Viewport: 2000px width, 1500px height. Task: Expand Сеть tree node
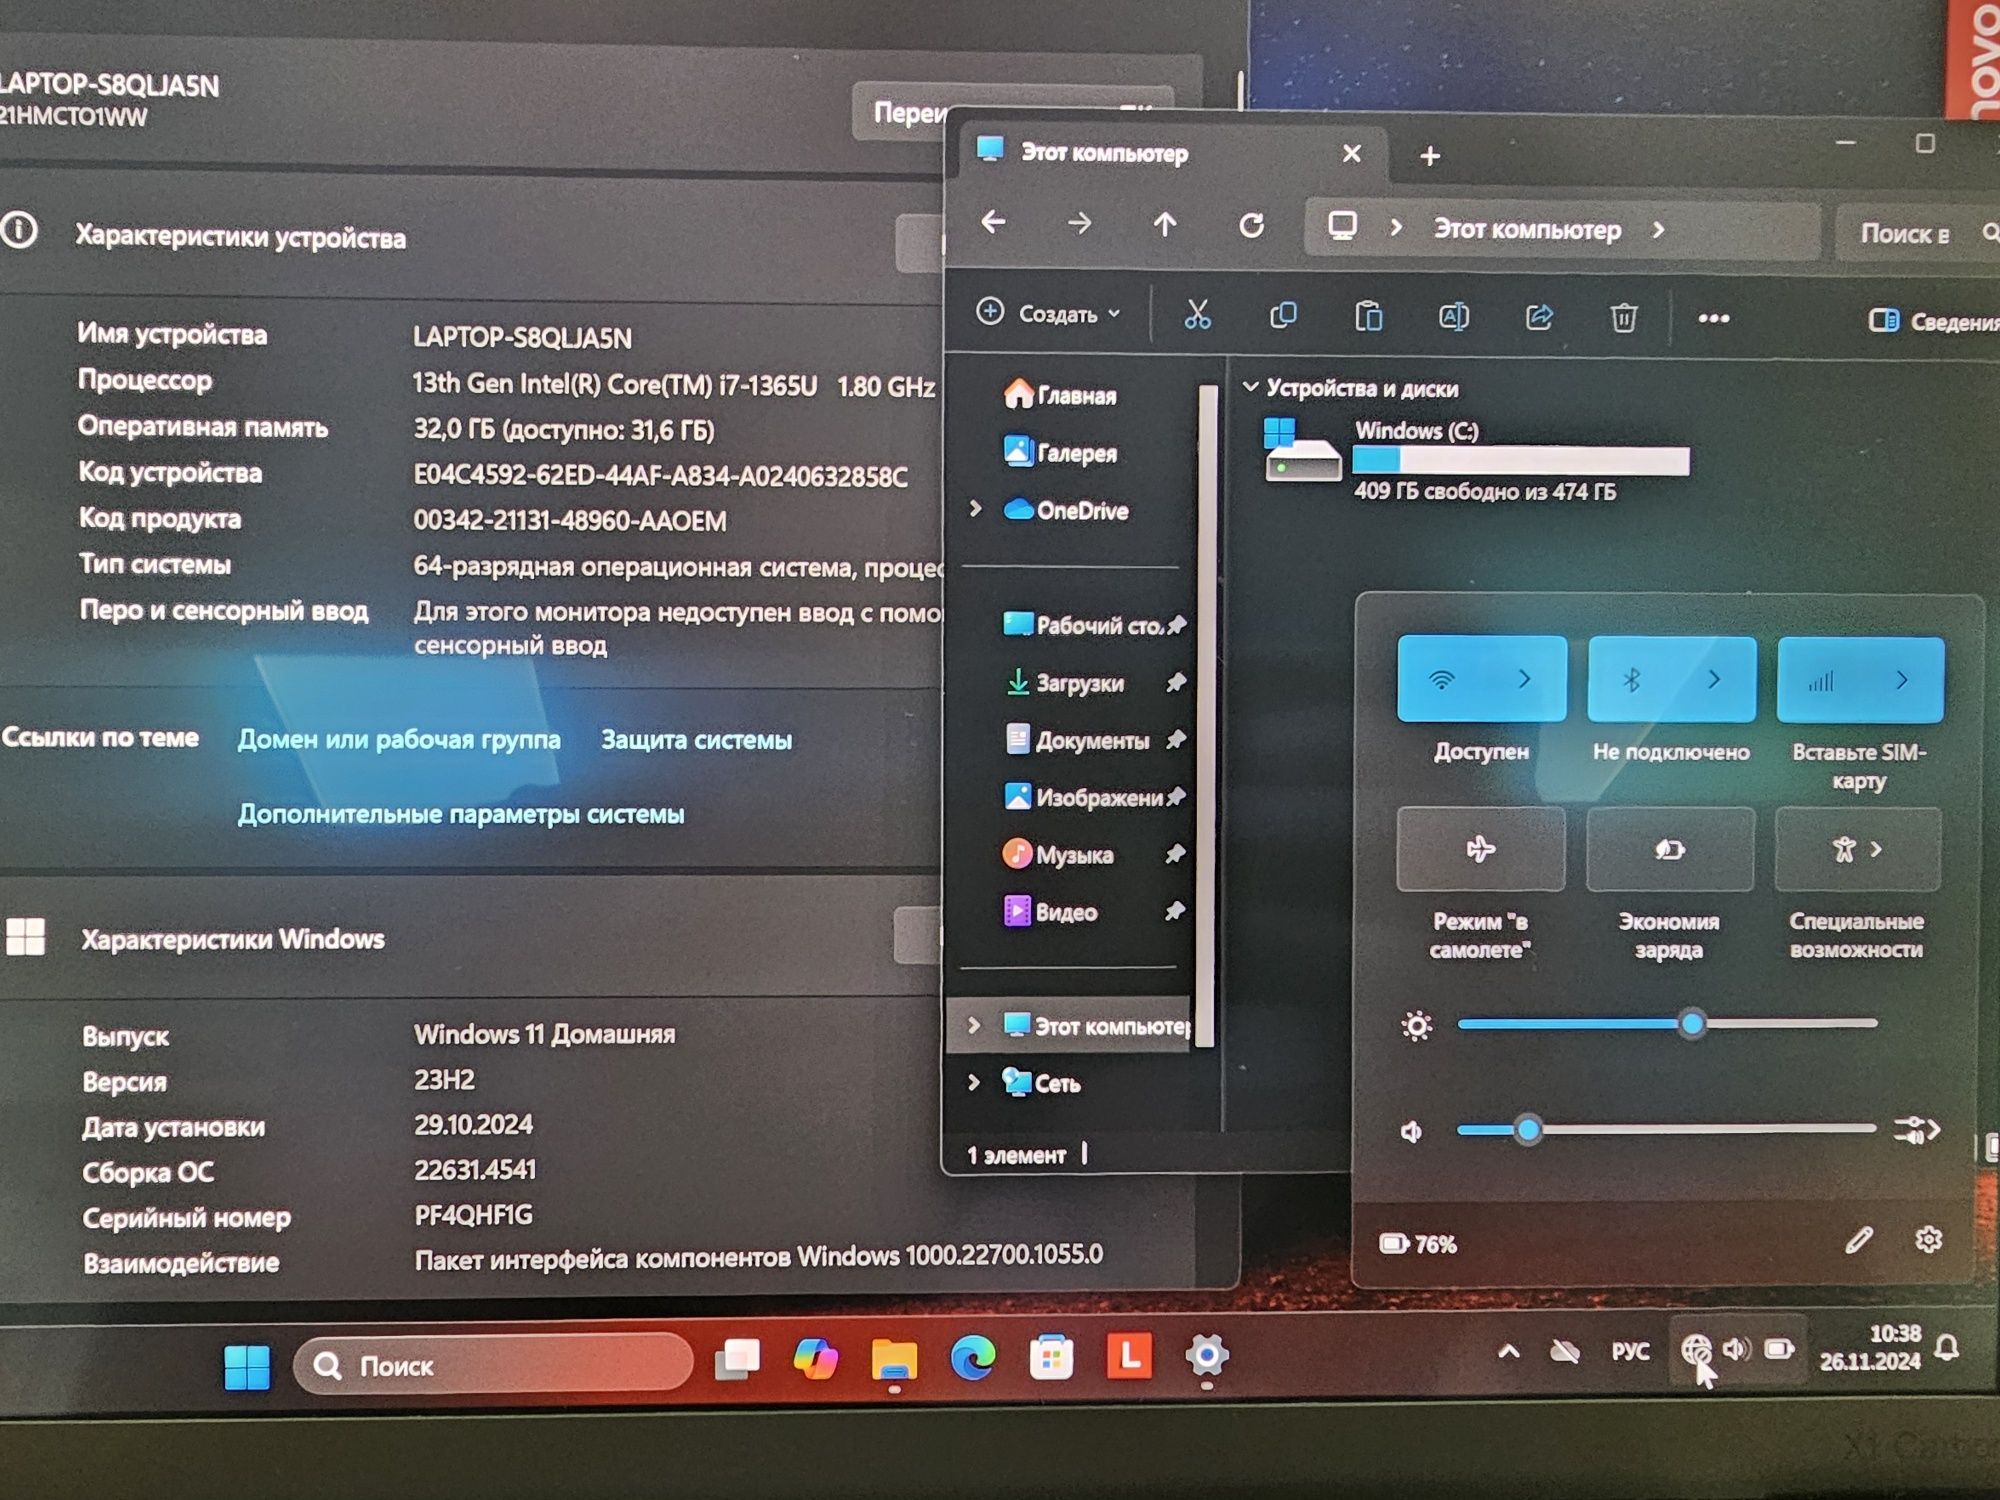click(973, 1082)
